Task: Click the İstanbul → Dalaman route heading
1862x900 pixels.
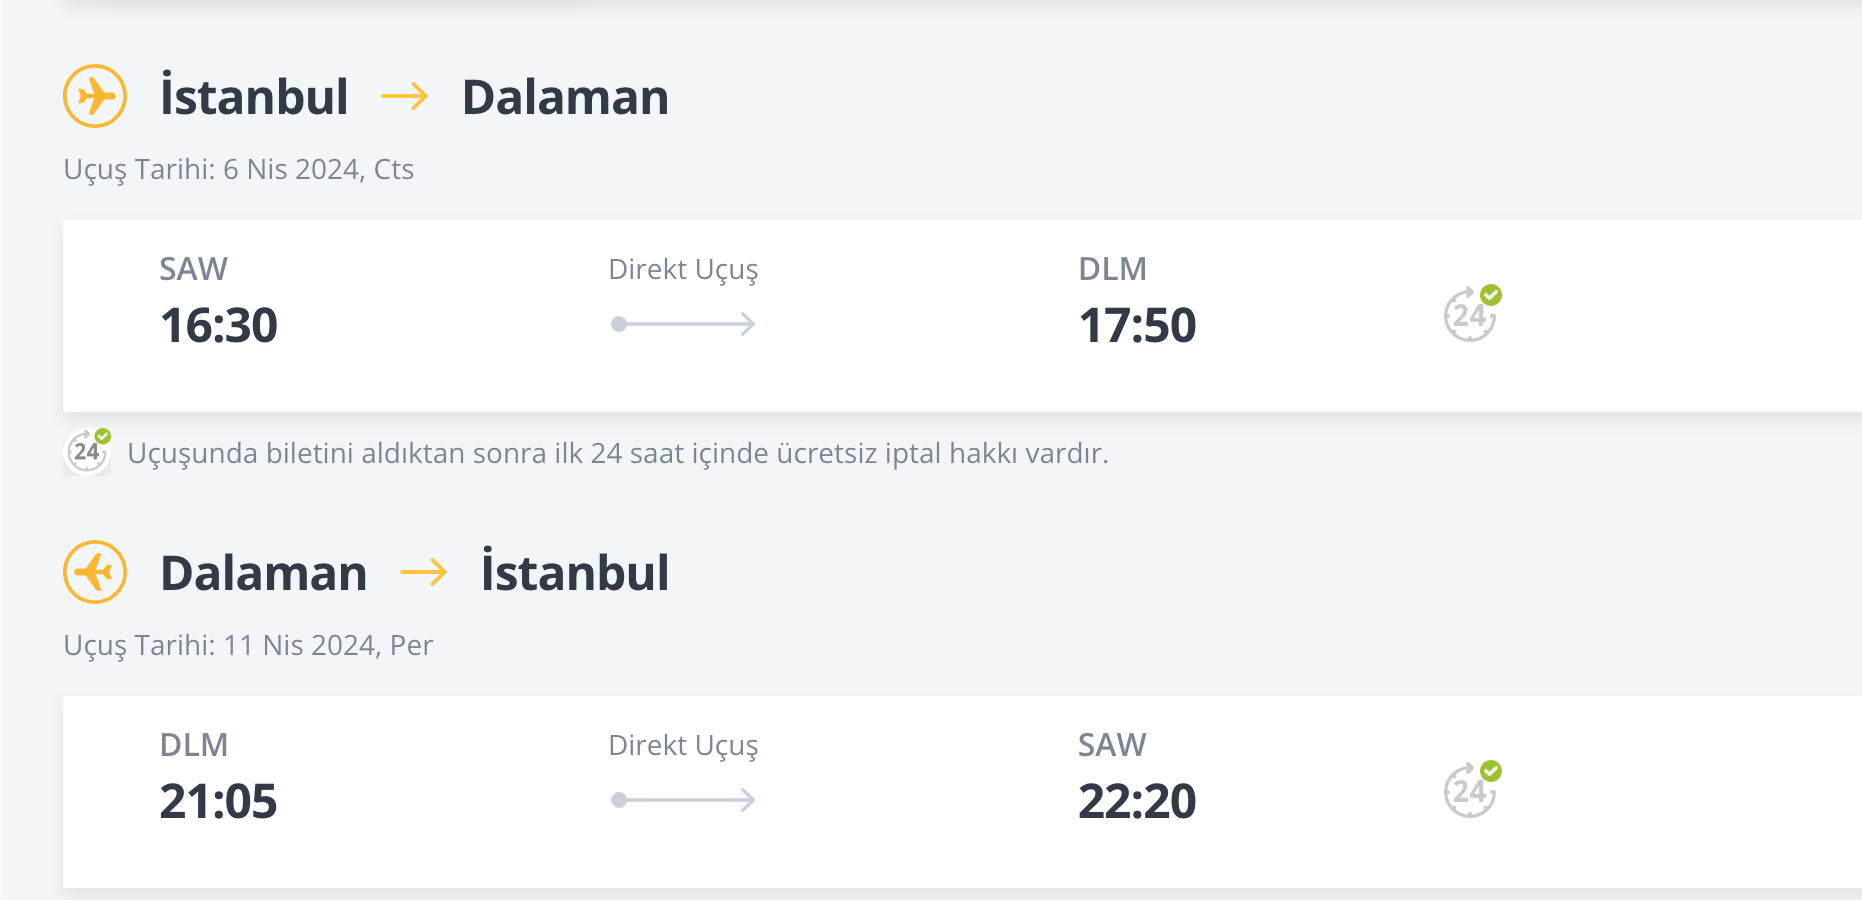Action: [415, 97]
